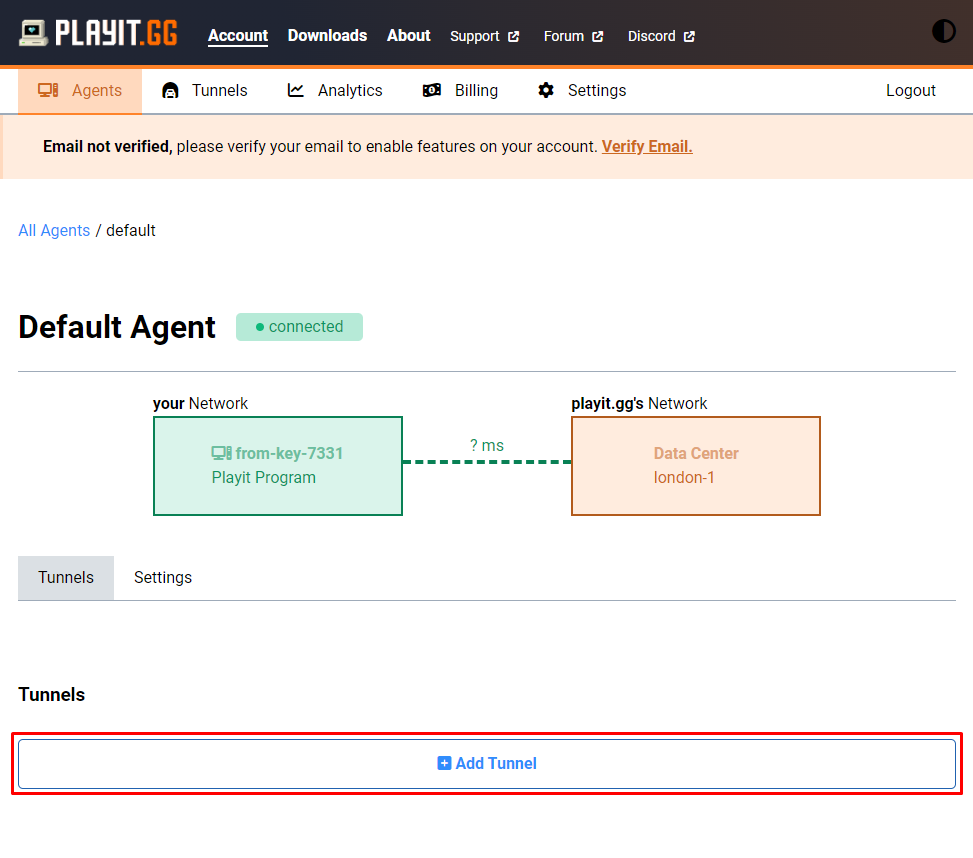This screenshot has width=973, height=858.
Task: Click the Playit.gg logo icon
Action: tap(33, 33)
